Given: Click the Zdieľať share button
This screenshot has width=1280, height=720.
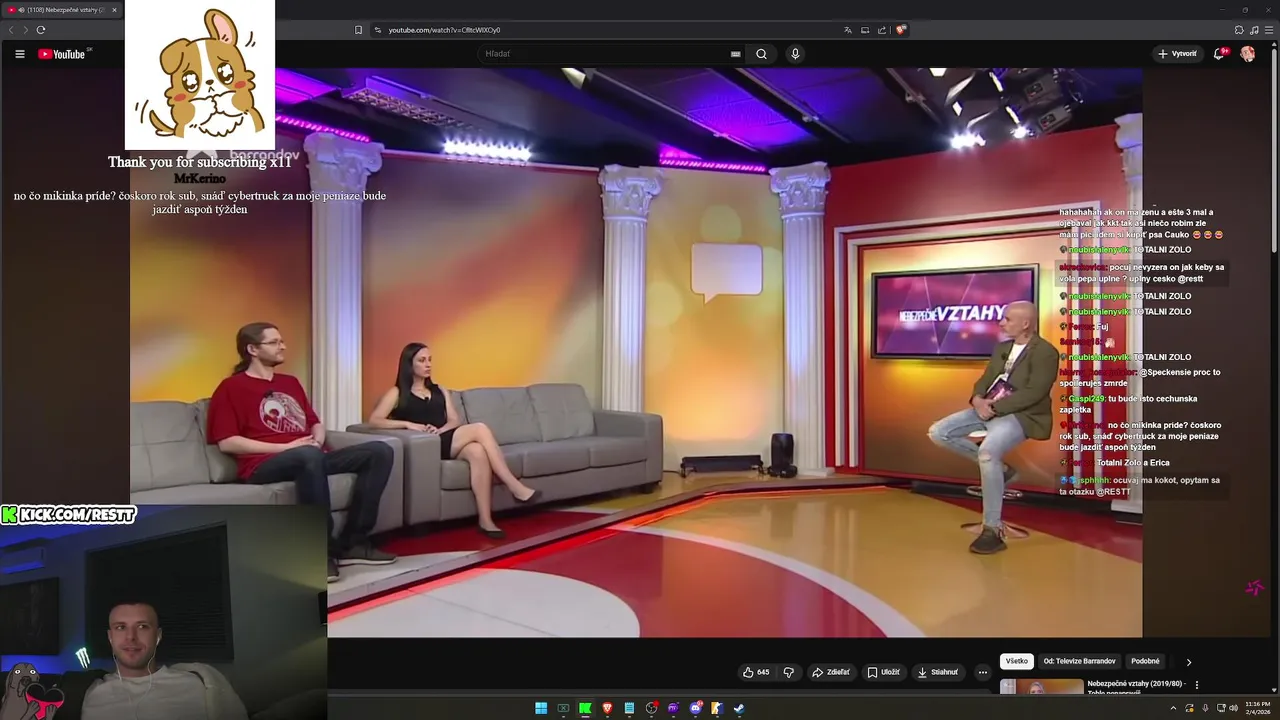Looking at the screenshot, I should pyautogui.click(x=831, y=672).
